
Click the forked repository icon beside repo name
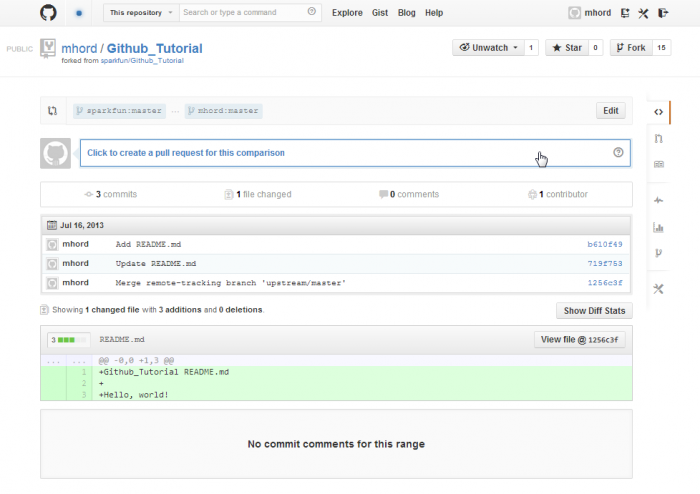click(x=48, y=48)
